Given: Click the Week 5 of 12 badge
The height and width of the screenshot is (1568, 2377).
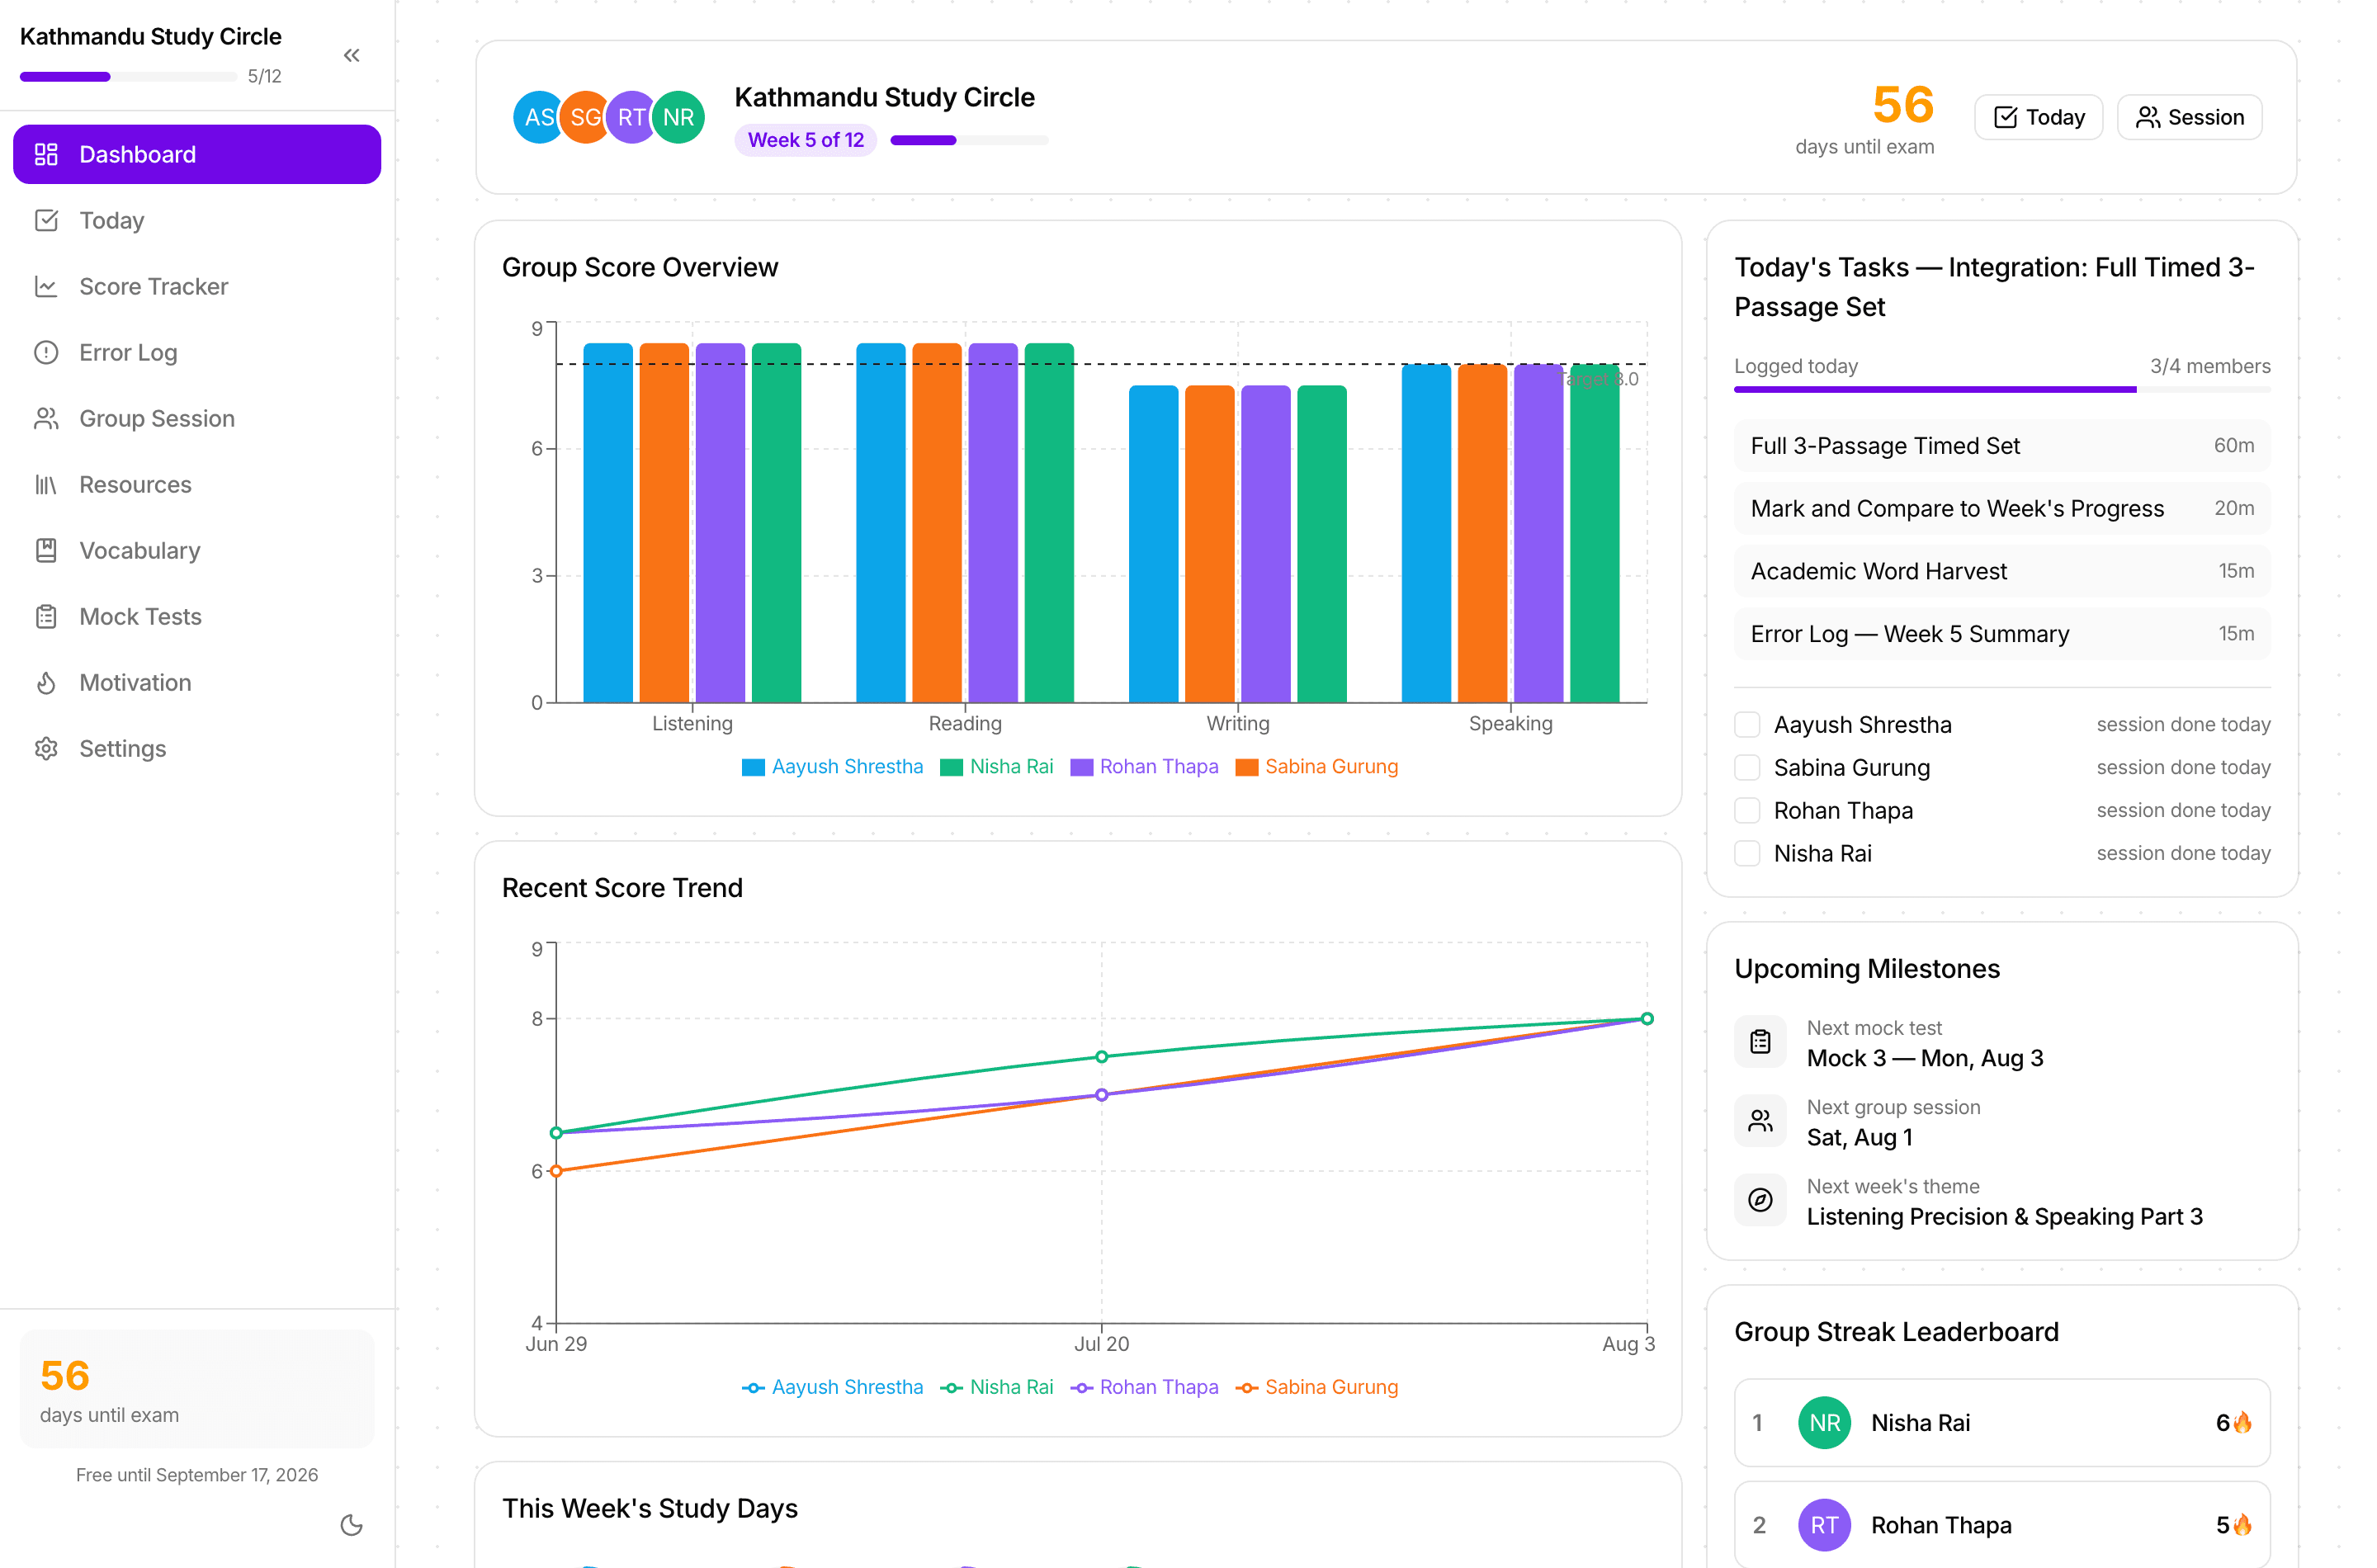Looking at the screenshot, I should click(805, 140).
